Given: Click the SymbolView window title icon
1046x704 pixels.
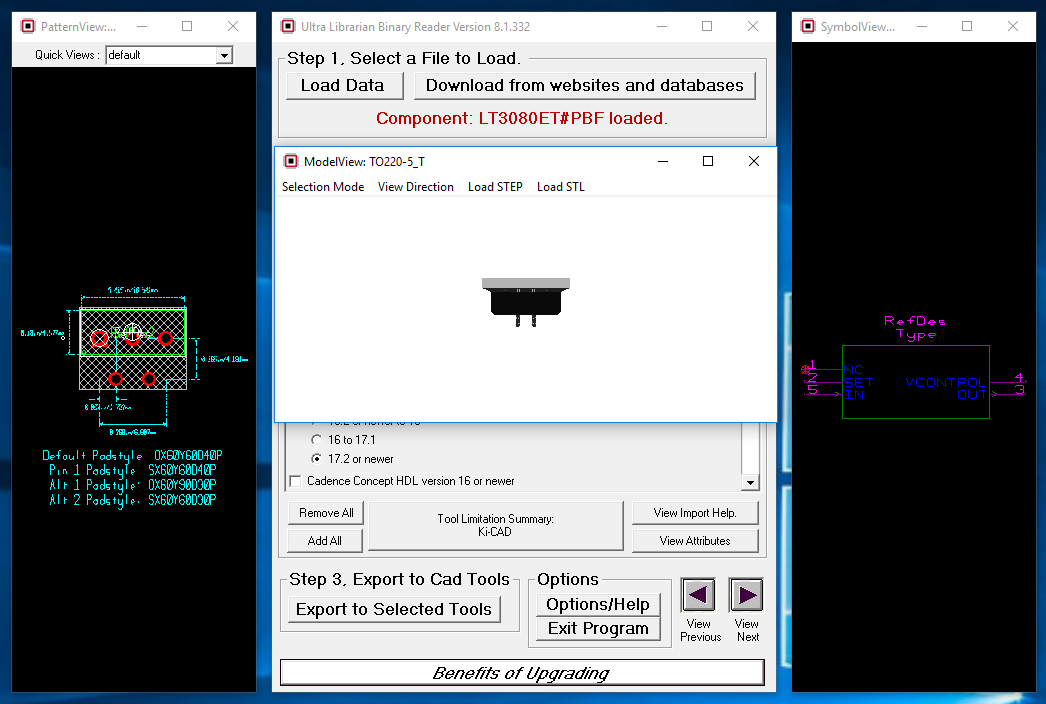Looking at the screenshot, I should pos(807,26).
